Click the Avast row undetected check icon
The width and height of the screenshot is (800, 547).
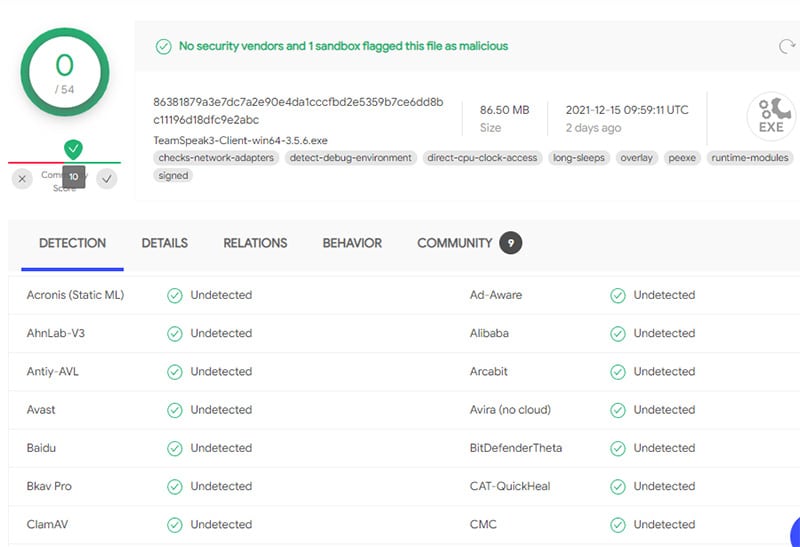tap(174, 410)
